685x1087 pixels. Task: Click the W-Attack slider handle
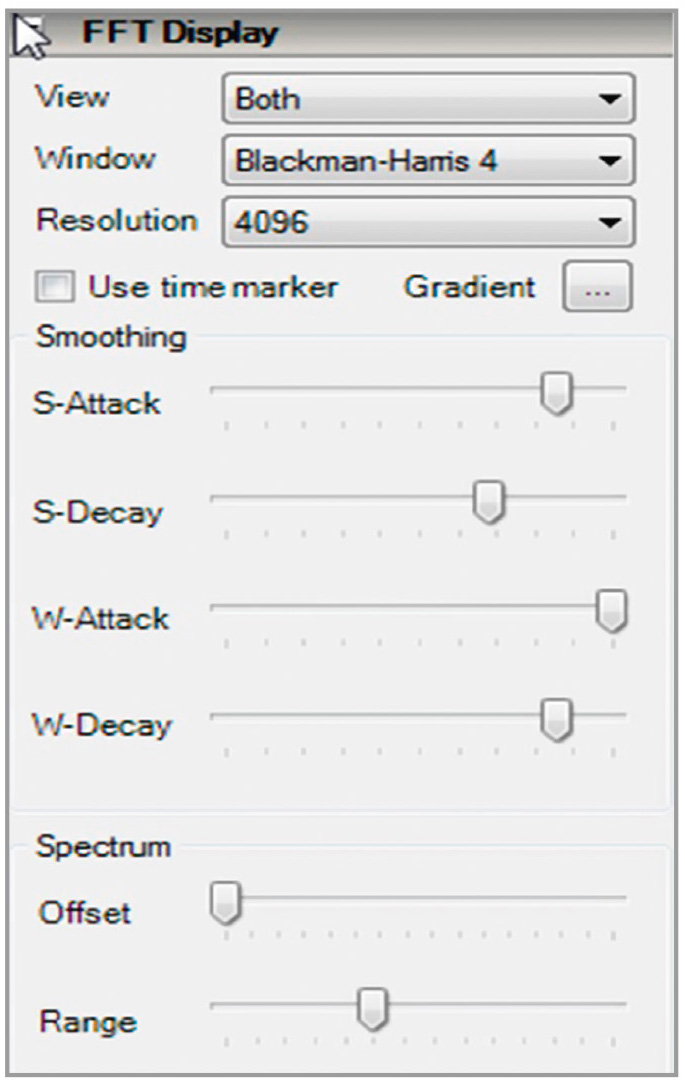click(x=612, y=611)
